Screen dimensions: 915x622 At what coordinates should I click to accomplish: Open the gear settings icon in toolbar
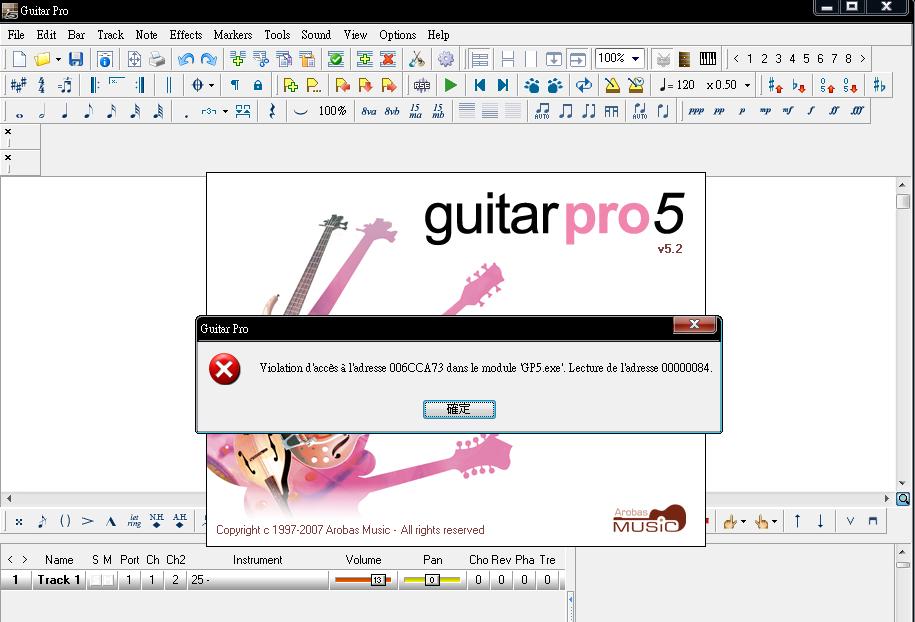446,59
